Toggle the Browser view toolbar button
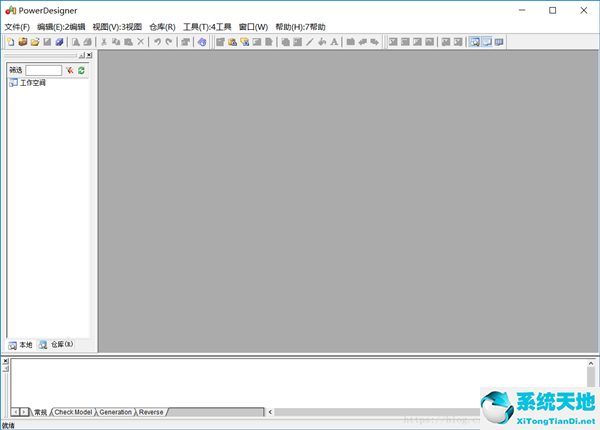The width and height of the screenshot is (600, 430). click(474, 42)
